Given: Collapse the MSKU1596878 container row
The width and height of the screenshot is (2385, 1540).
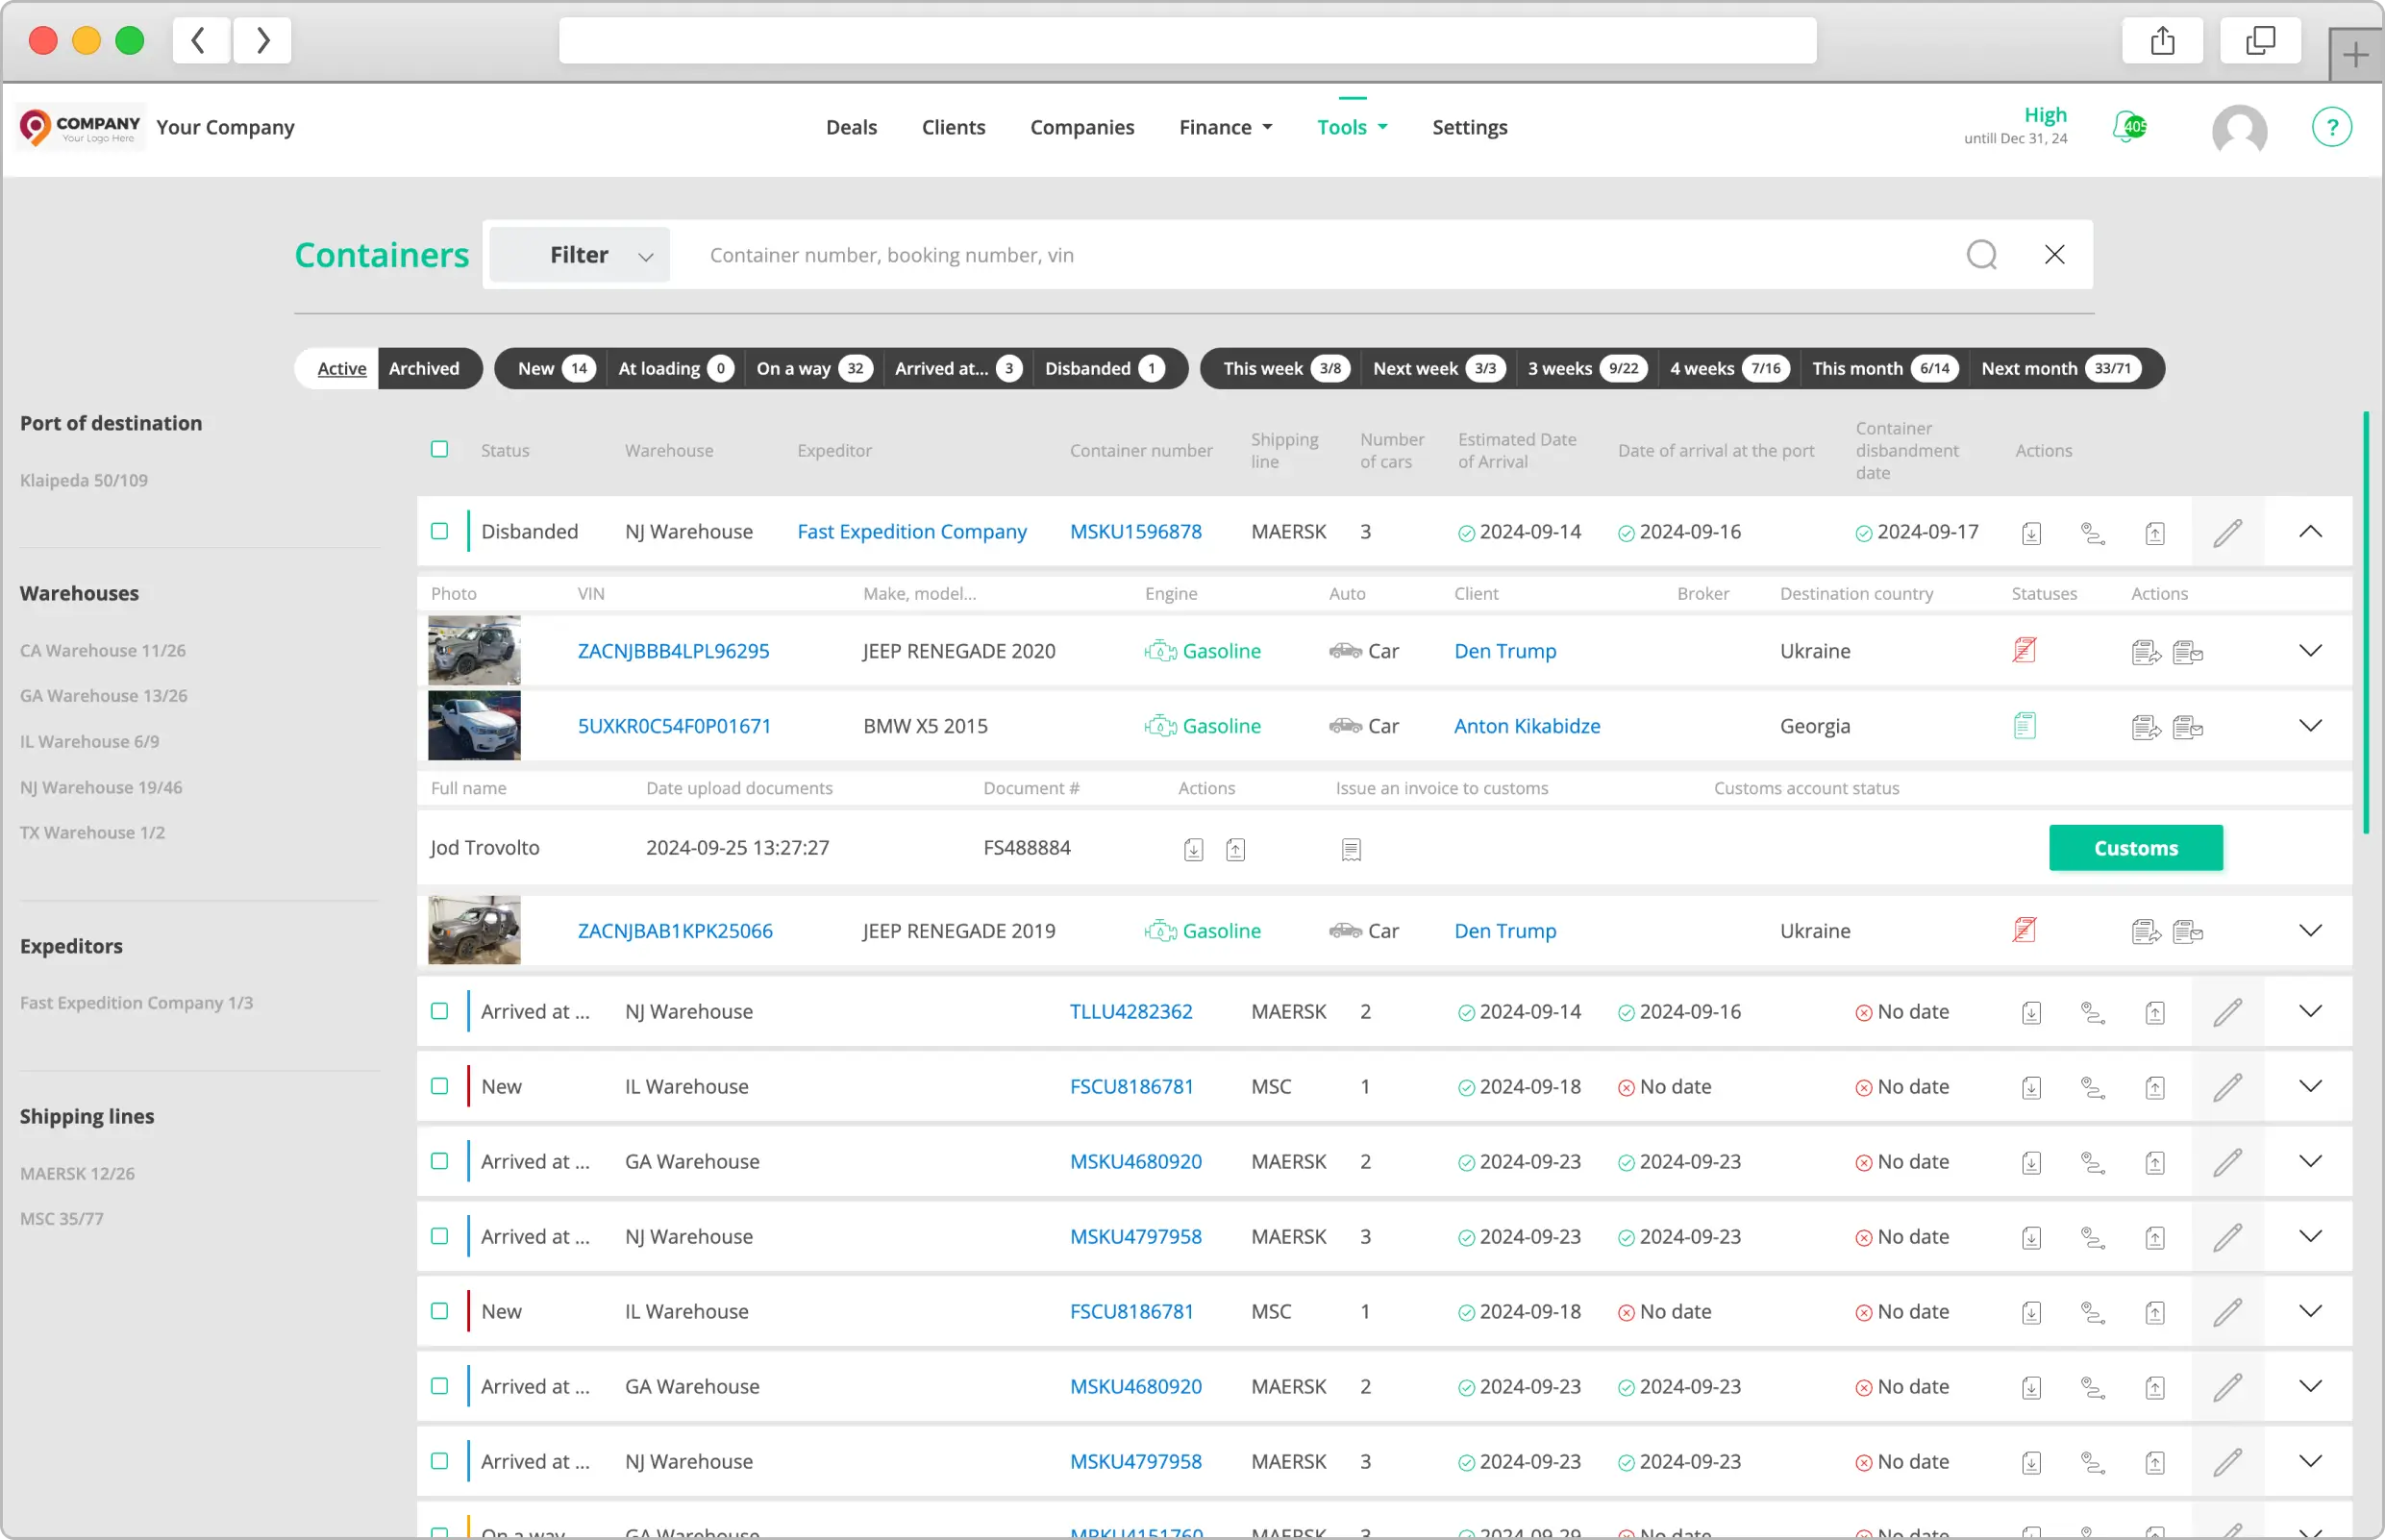Looking at the screenshot, I should click(x=2310, y=531).
